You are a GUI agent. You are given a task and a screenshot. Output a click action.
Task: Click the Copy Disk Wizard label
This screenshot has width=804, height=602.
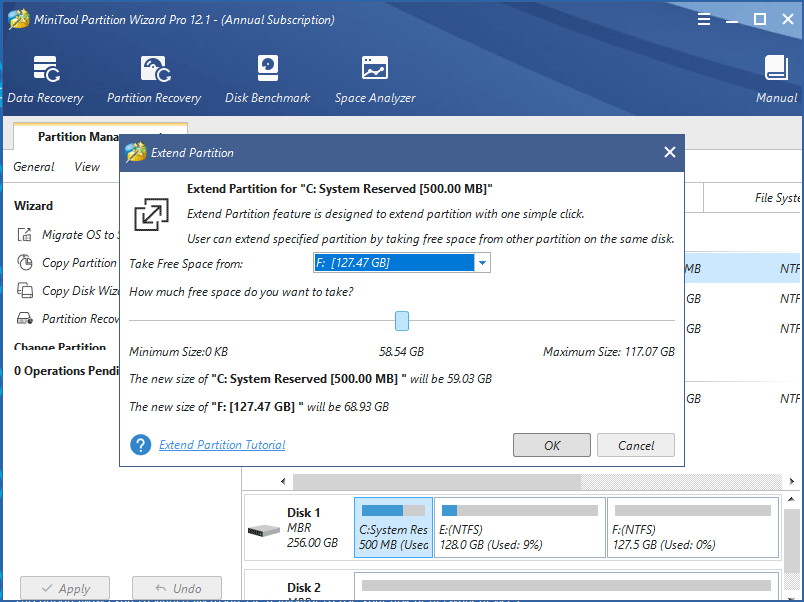pyautogui.click(x=81, y=290)
